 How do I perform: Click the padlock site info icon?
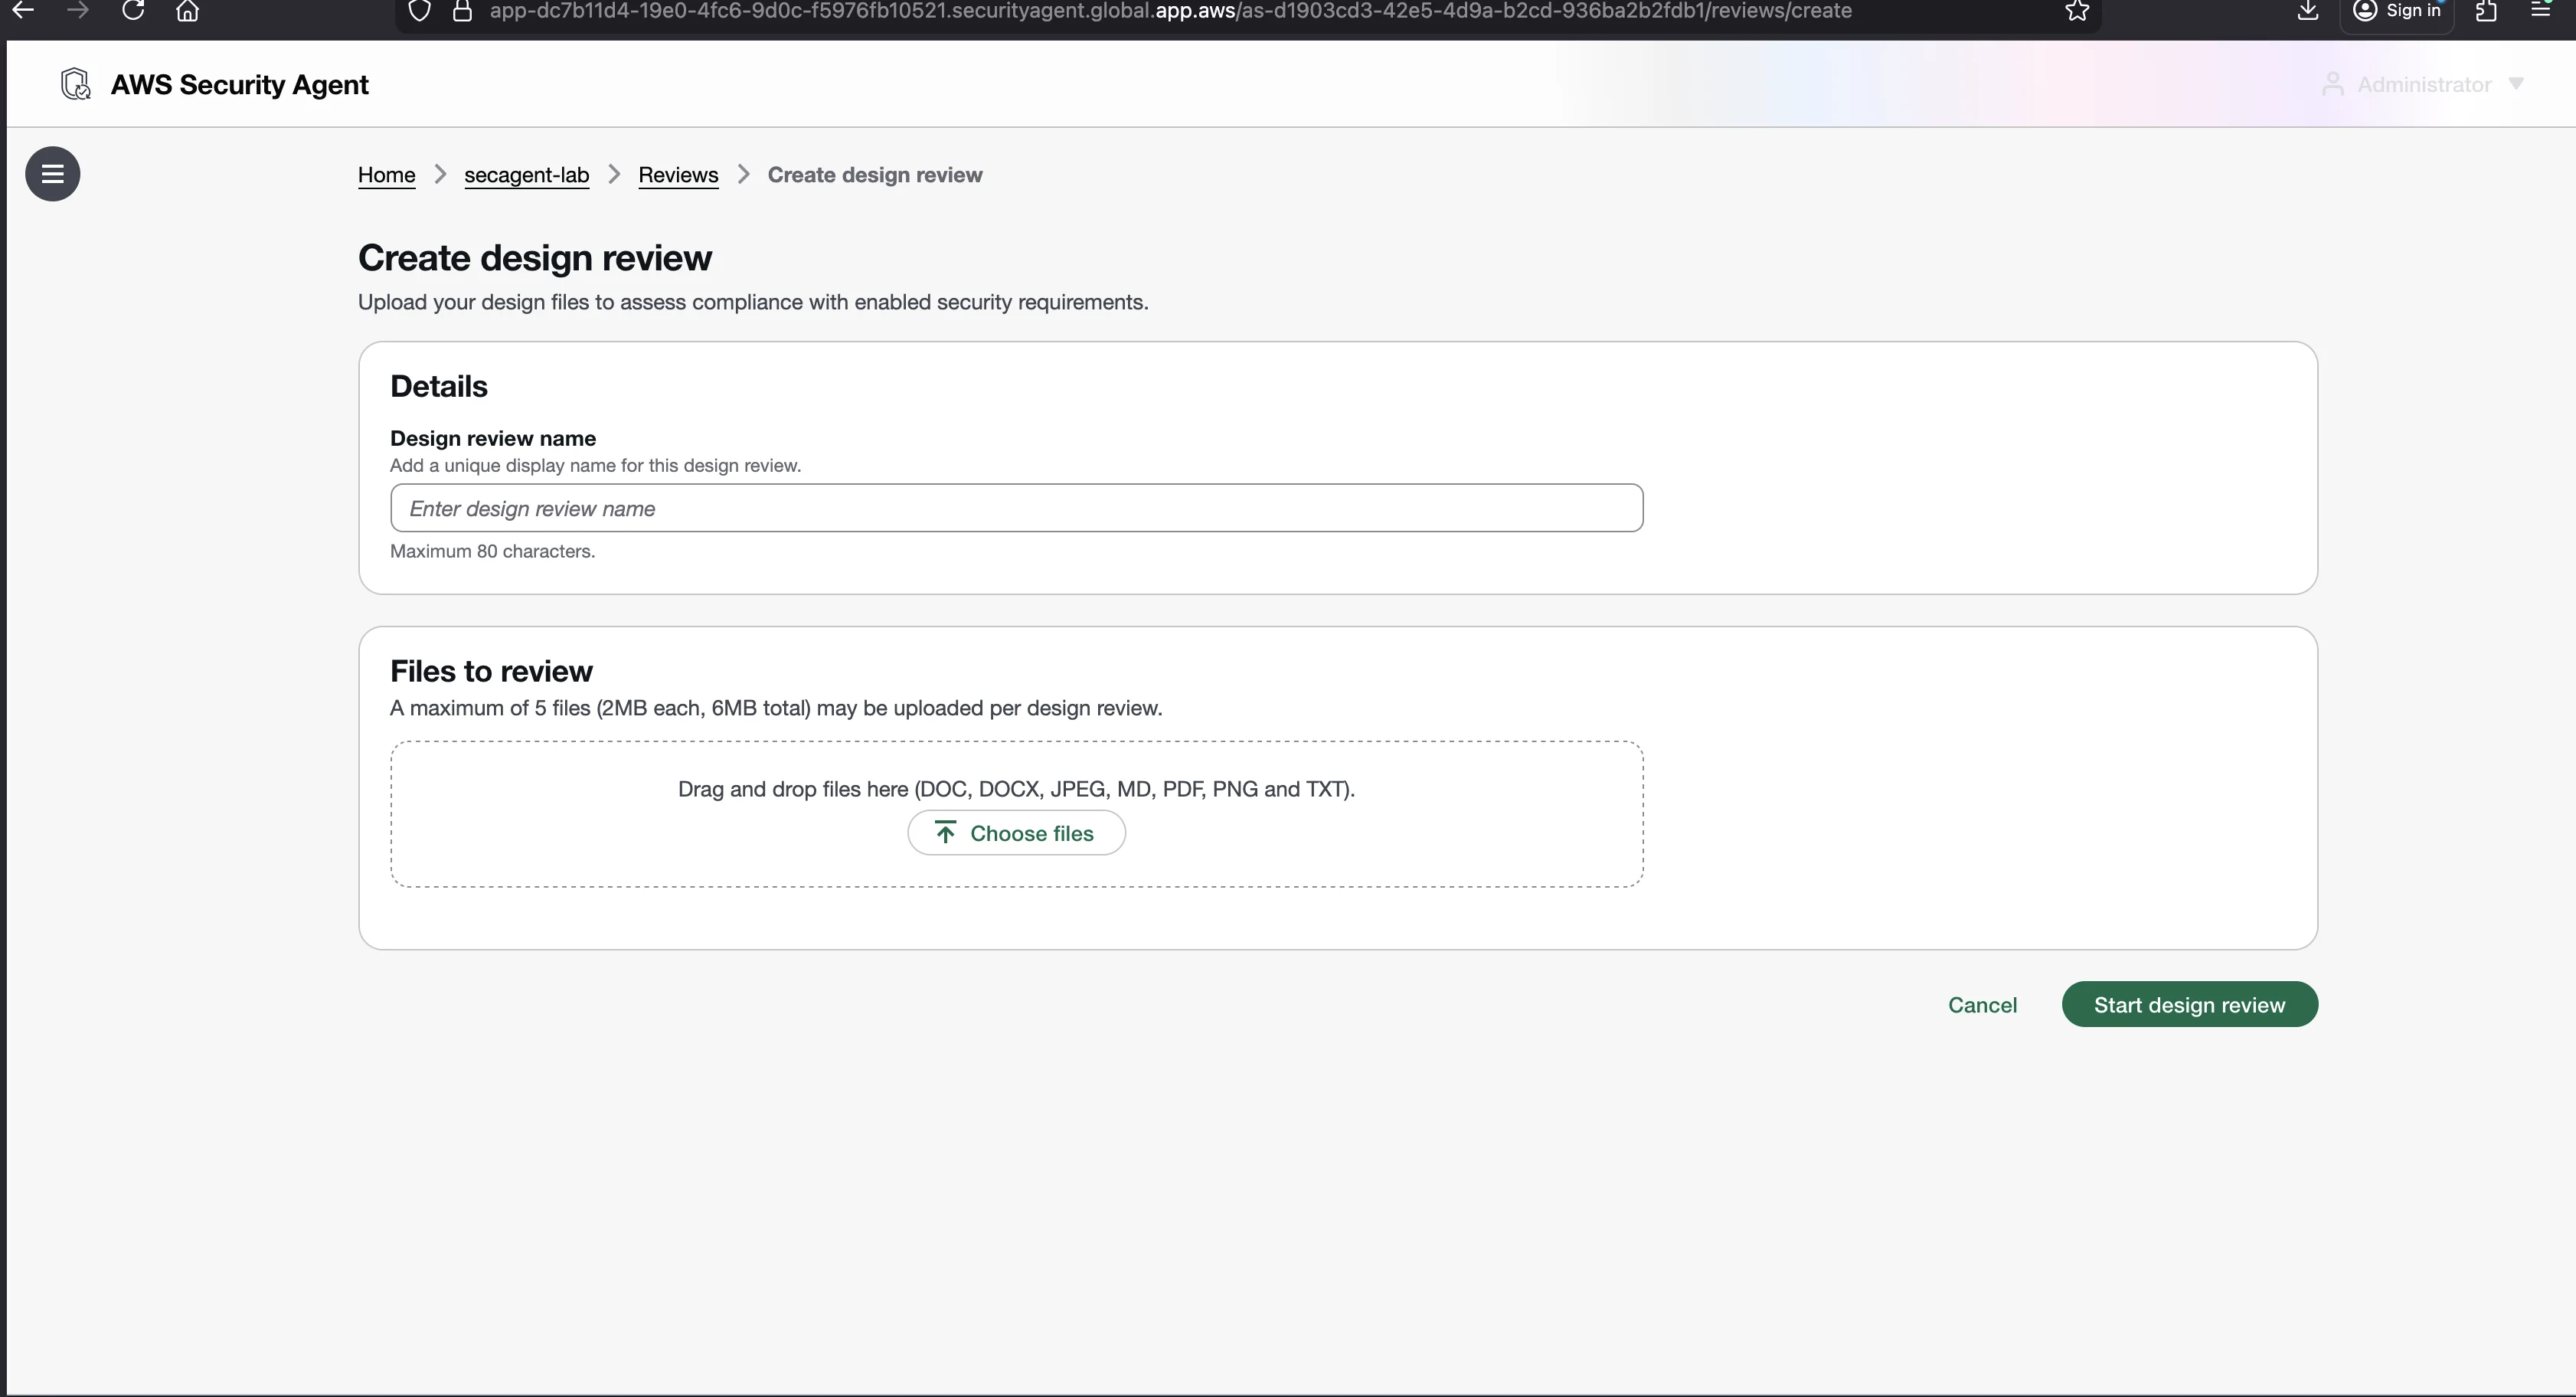point(462,11)
